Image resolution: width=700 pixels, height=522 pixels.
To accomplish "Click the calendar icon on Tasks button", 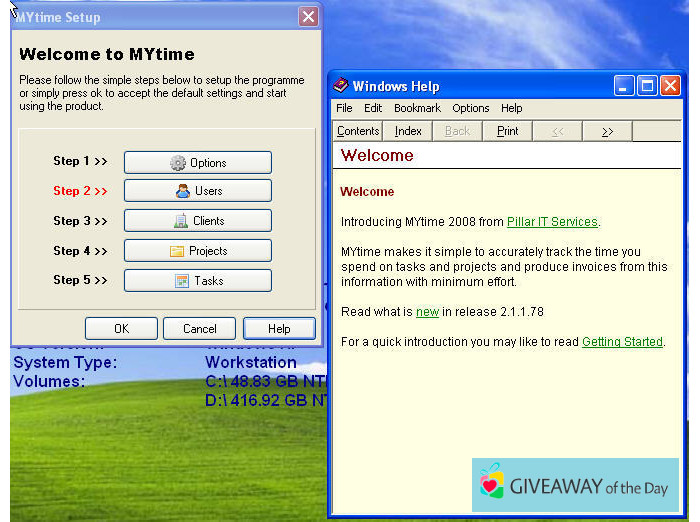I will pos(182,281).
